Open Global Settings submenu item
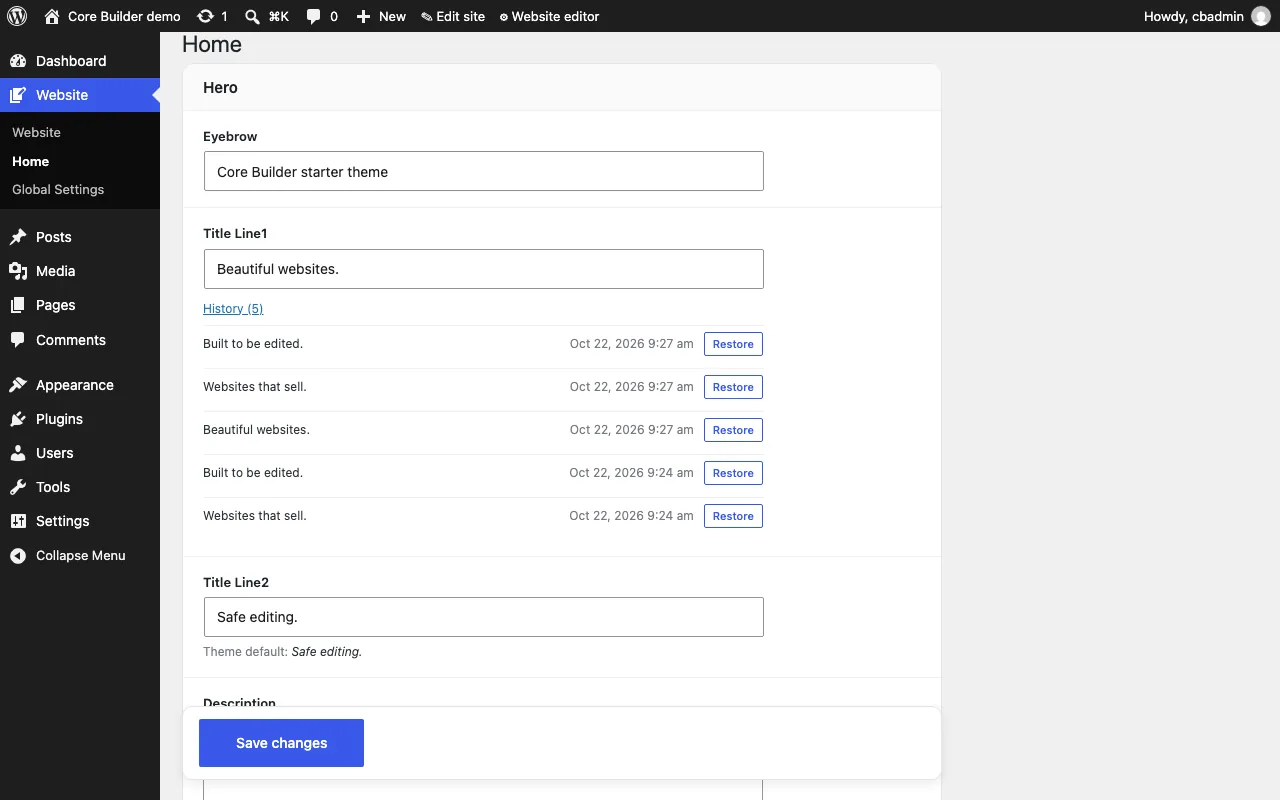Viewport: 1280px width, 800px height. click(x=58, y=189)
